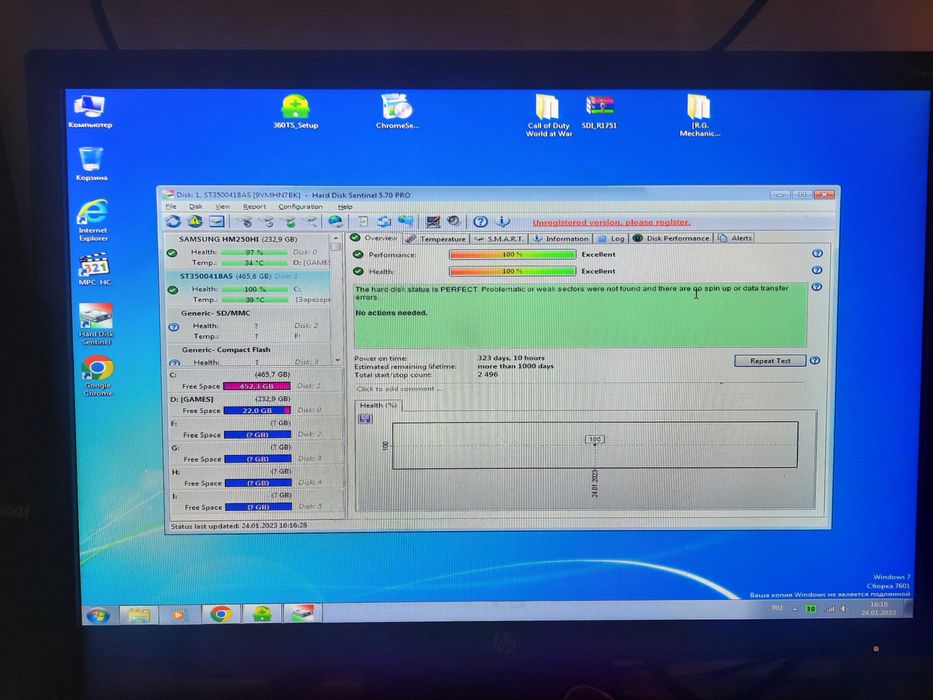Screen dimensions: 933x700
Task: Open the Report menu
Action: point(254,207)
